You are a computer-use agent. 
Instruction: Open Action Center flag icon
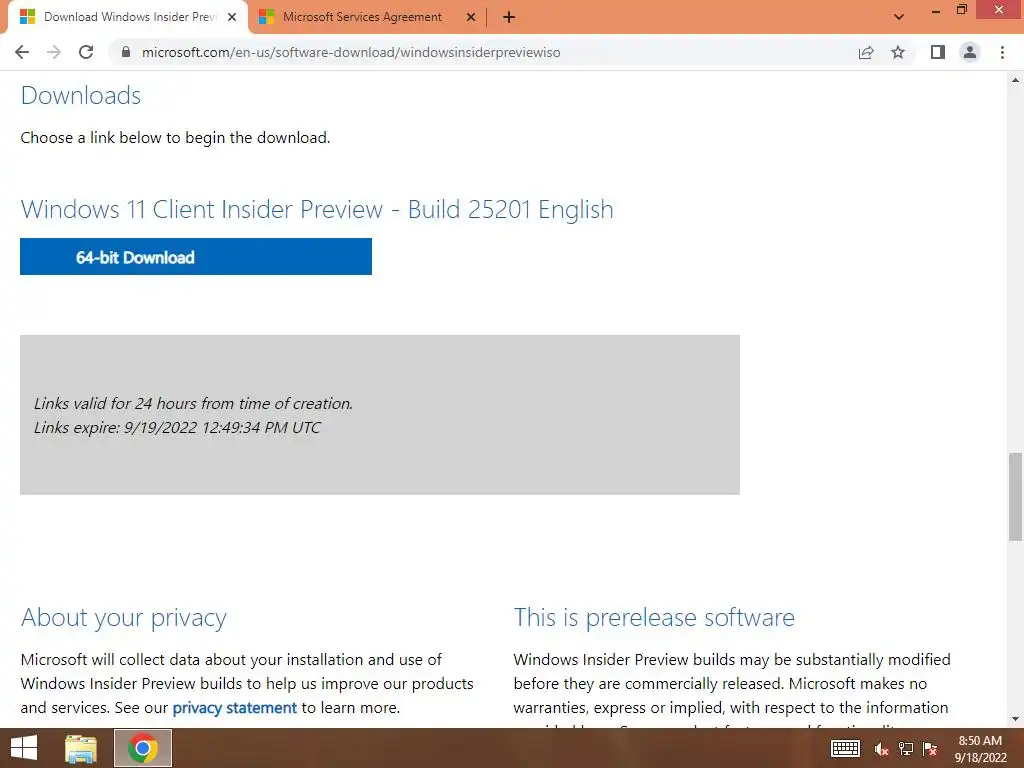point(930,749)
